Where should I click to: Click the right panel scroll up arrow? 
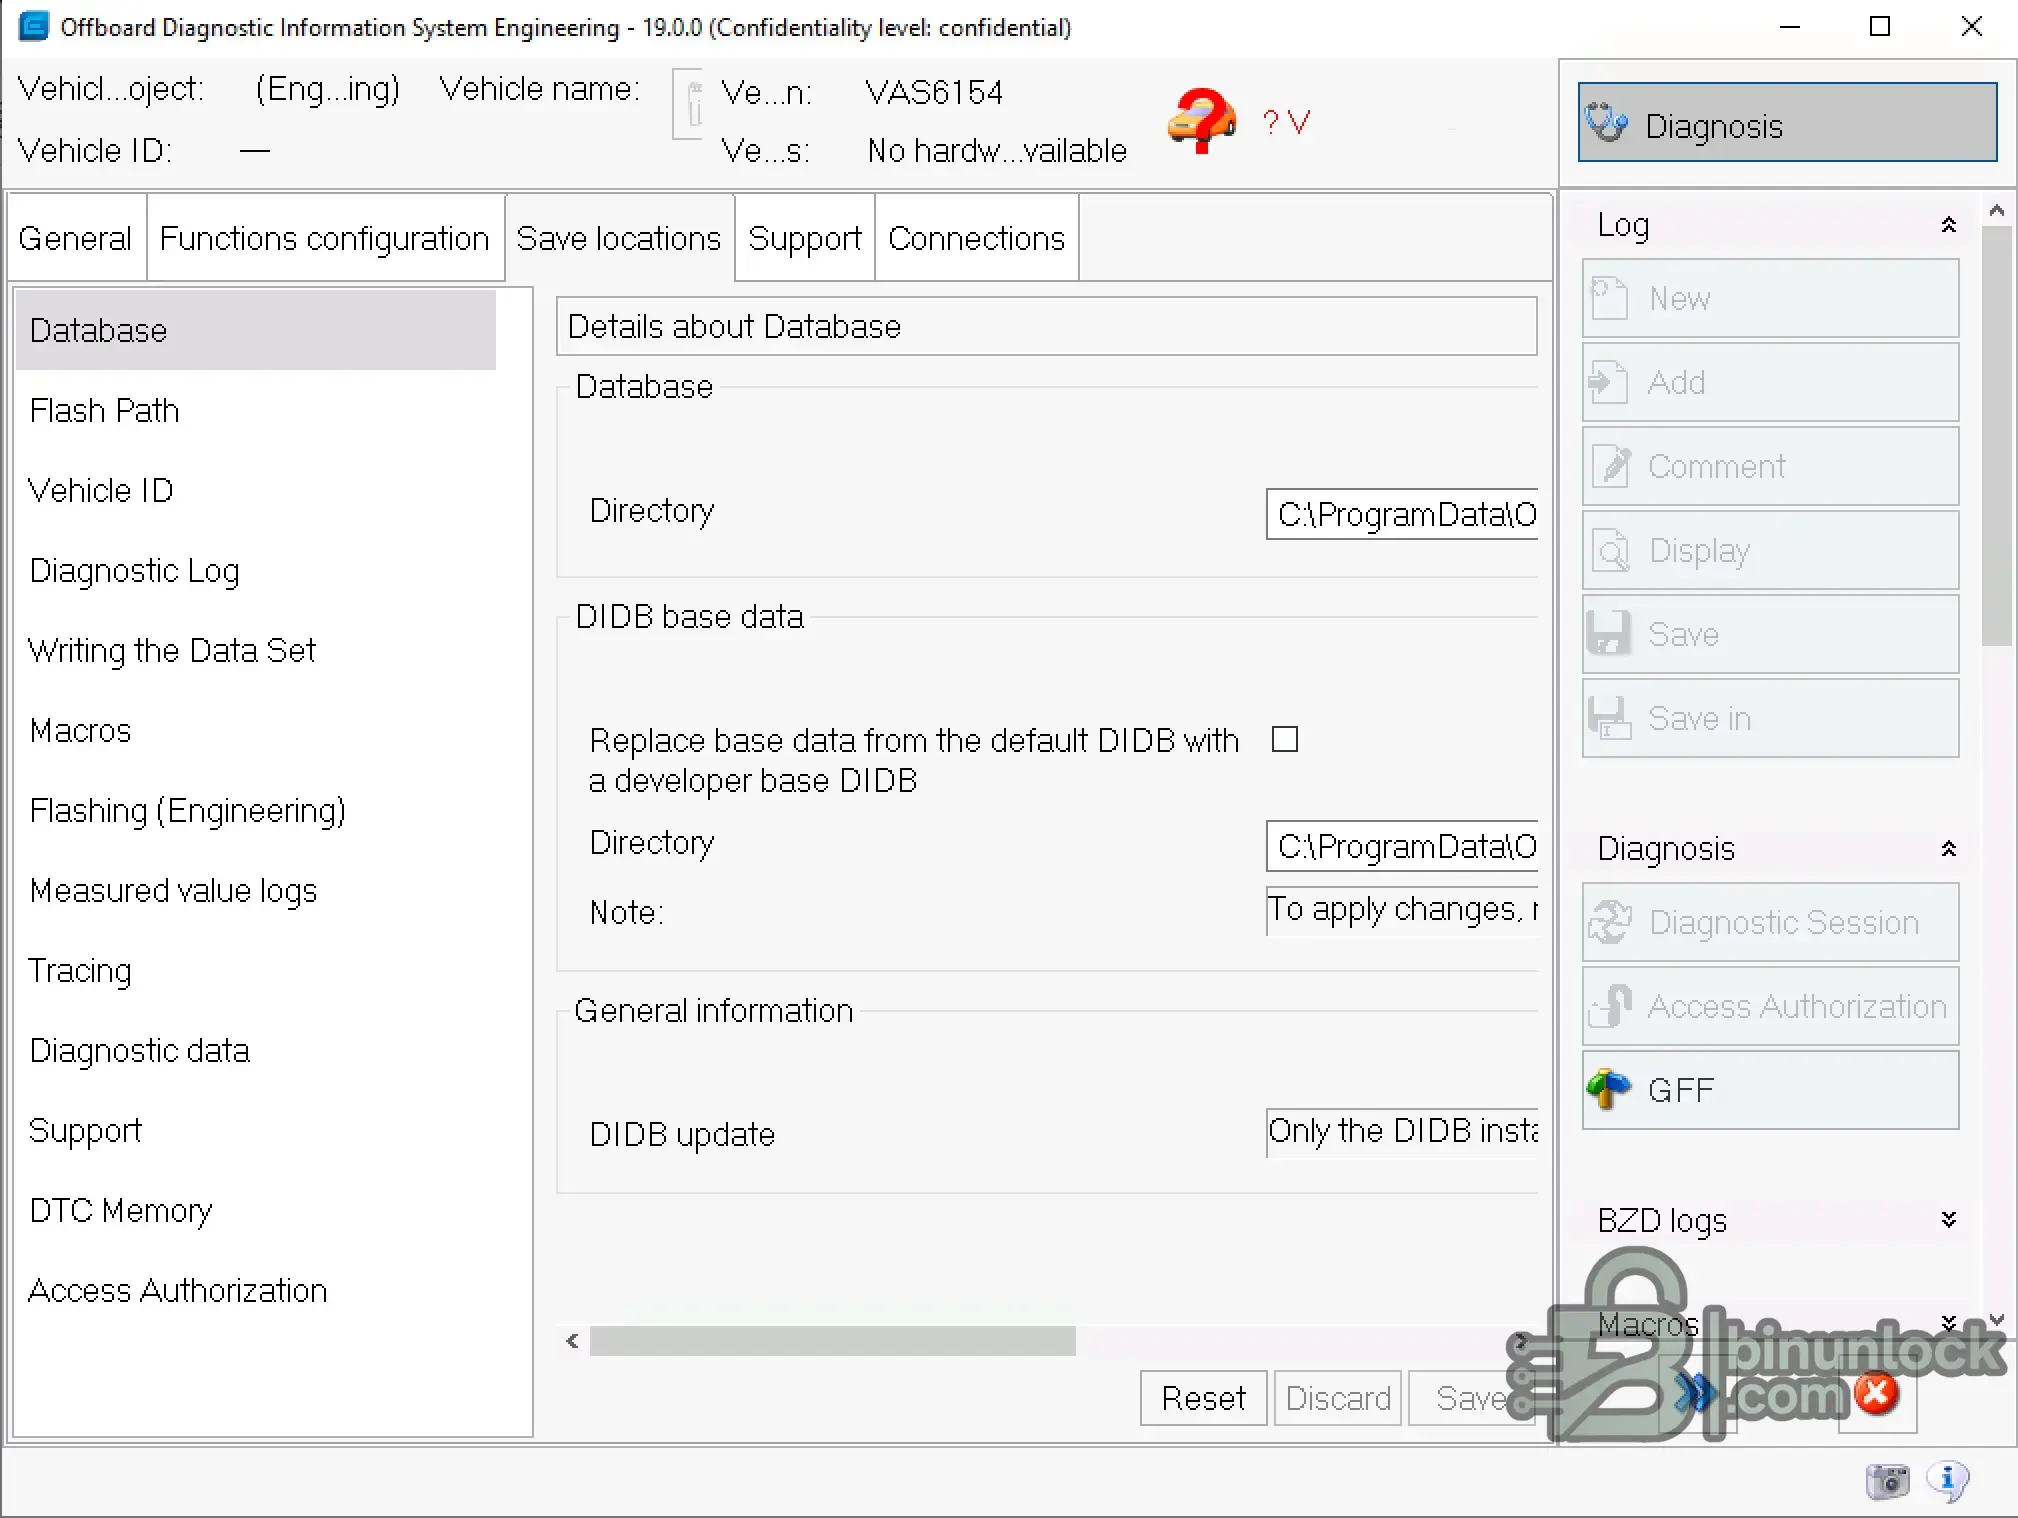click(x=1996, y=210)
